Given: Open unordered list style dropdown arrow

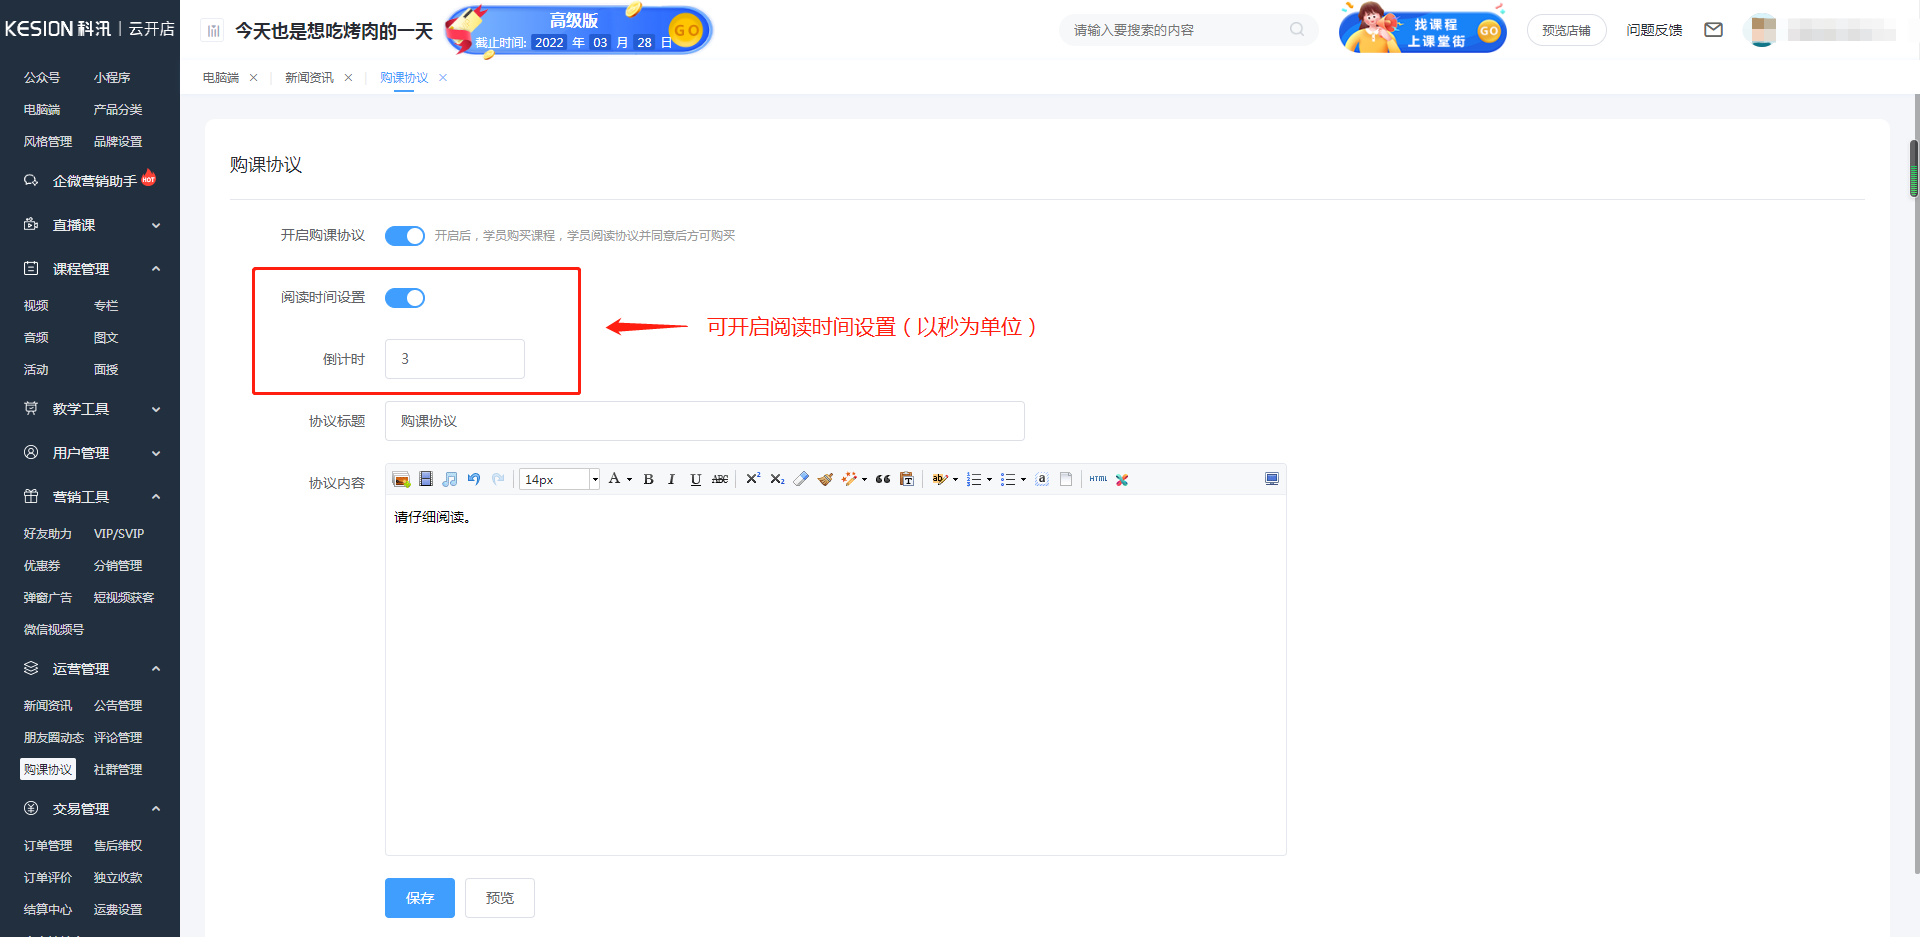Looking at the screenshot, I should [x=1023, y=479].
